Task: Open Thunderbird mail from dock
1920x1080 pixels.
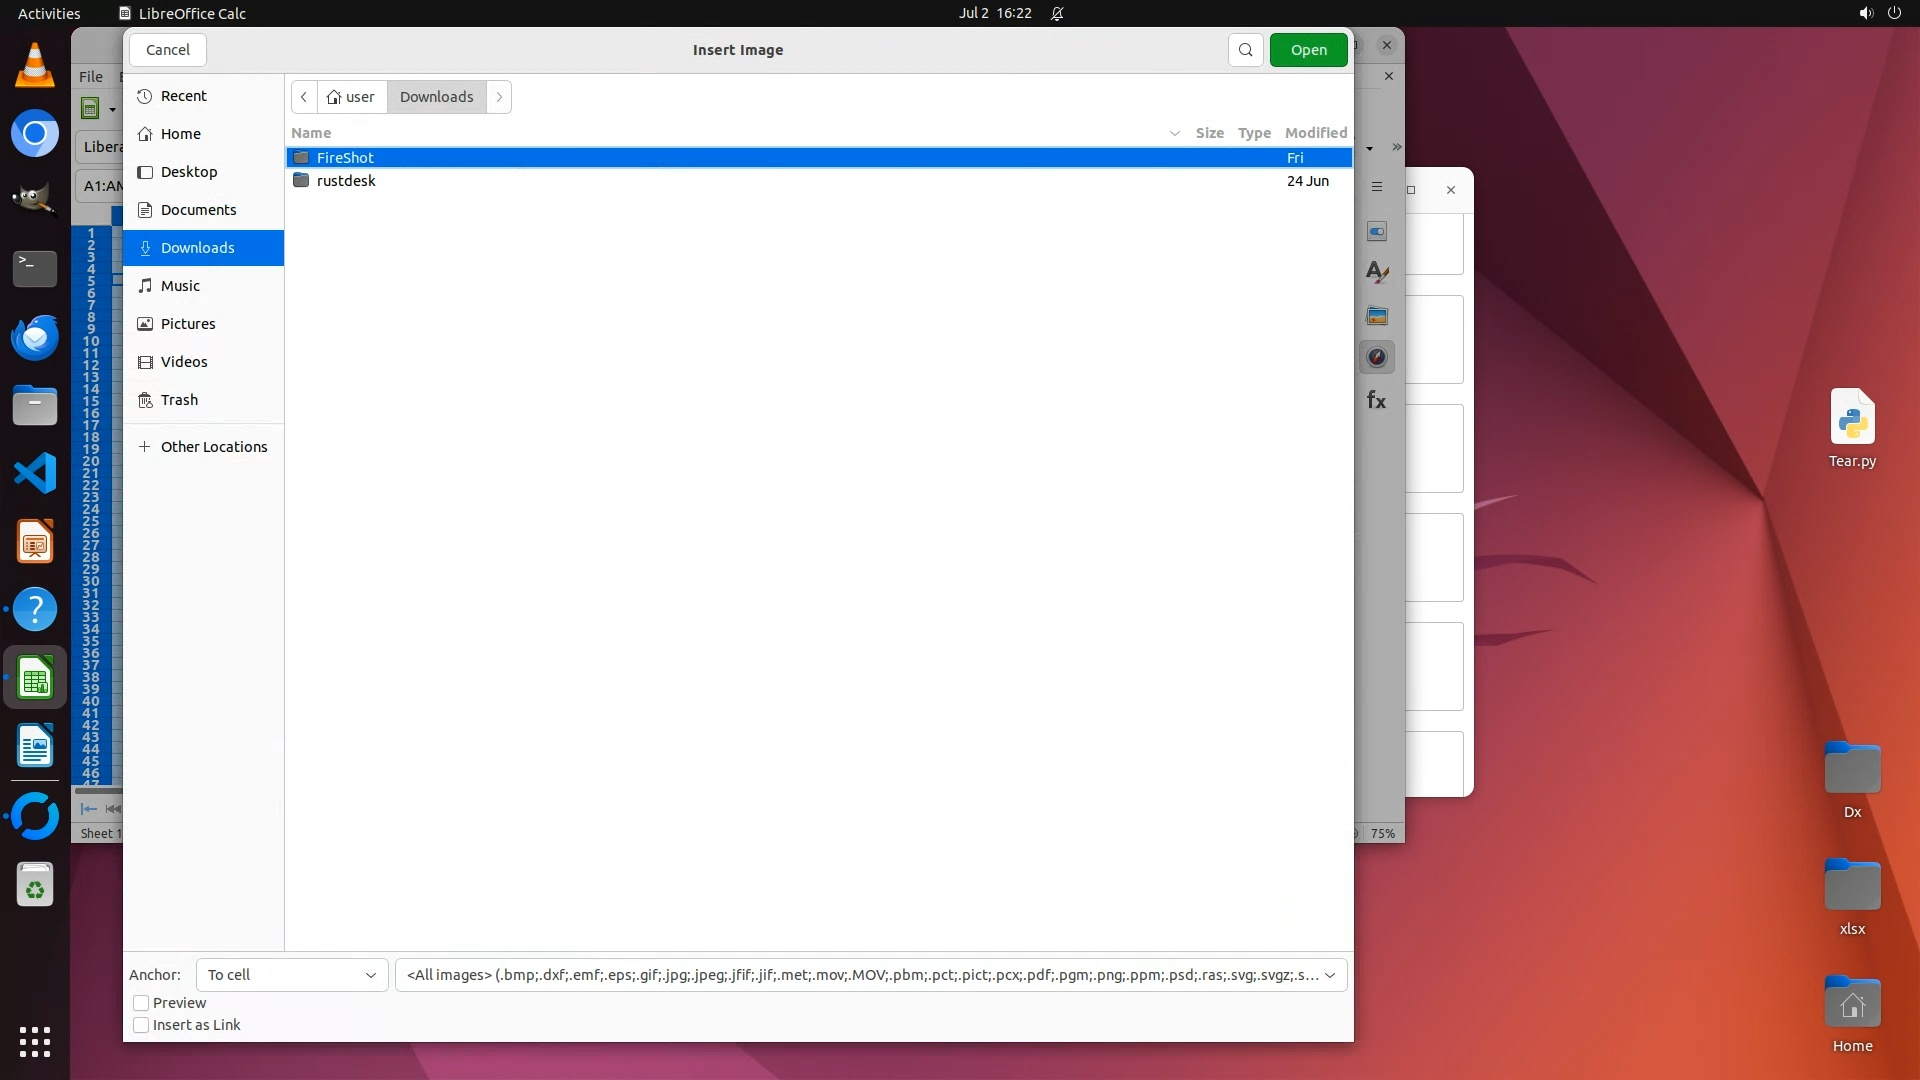Action: [x=35, y=338]
